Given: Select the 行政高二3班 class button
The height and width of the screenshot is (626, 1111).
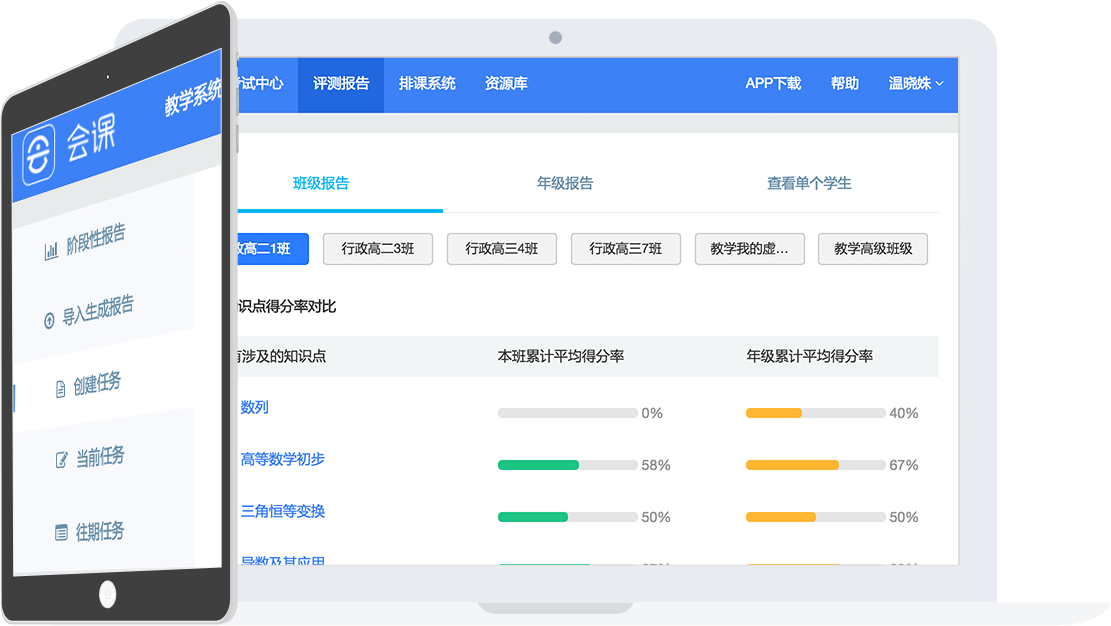Looking at the screenshot, I should 378,249.
